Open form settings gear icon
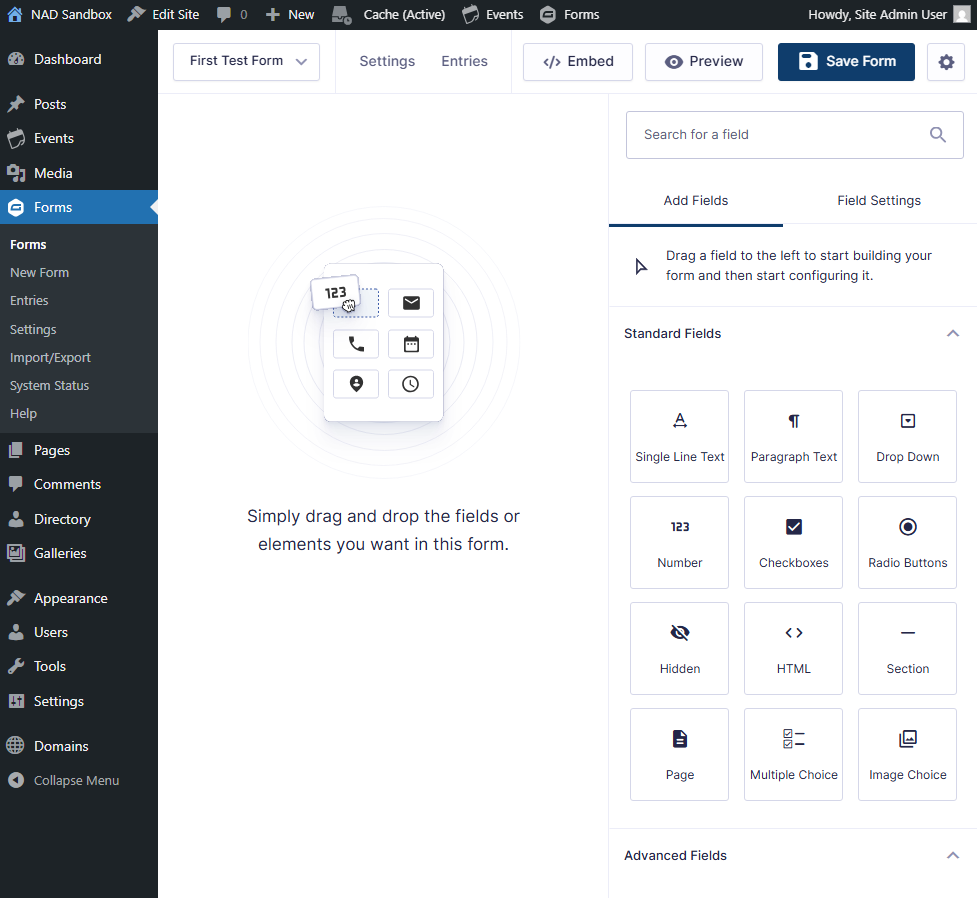Screen dimensions: 977x898 (946, 62)
